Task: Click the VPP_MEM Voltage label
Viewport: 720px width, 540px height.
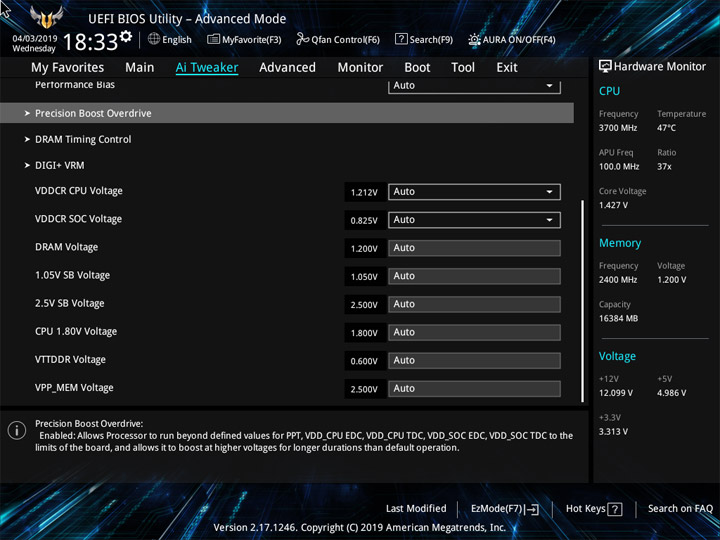Action: [x=74, y=388]
